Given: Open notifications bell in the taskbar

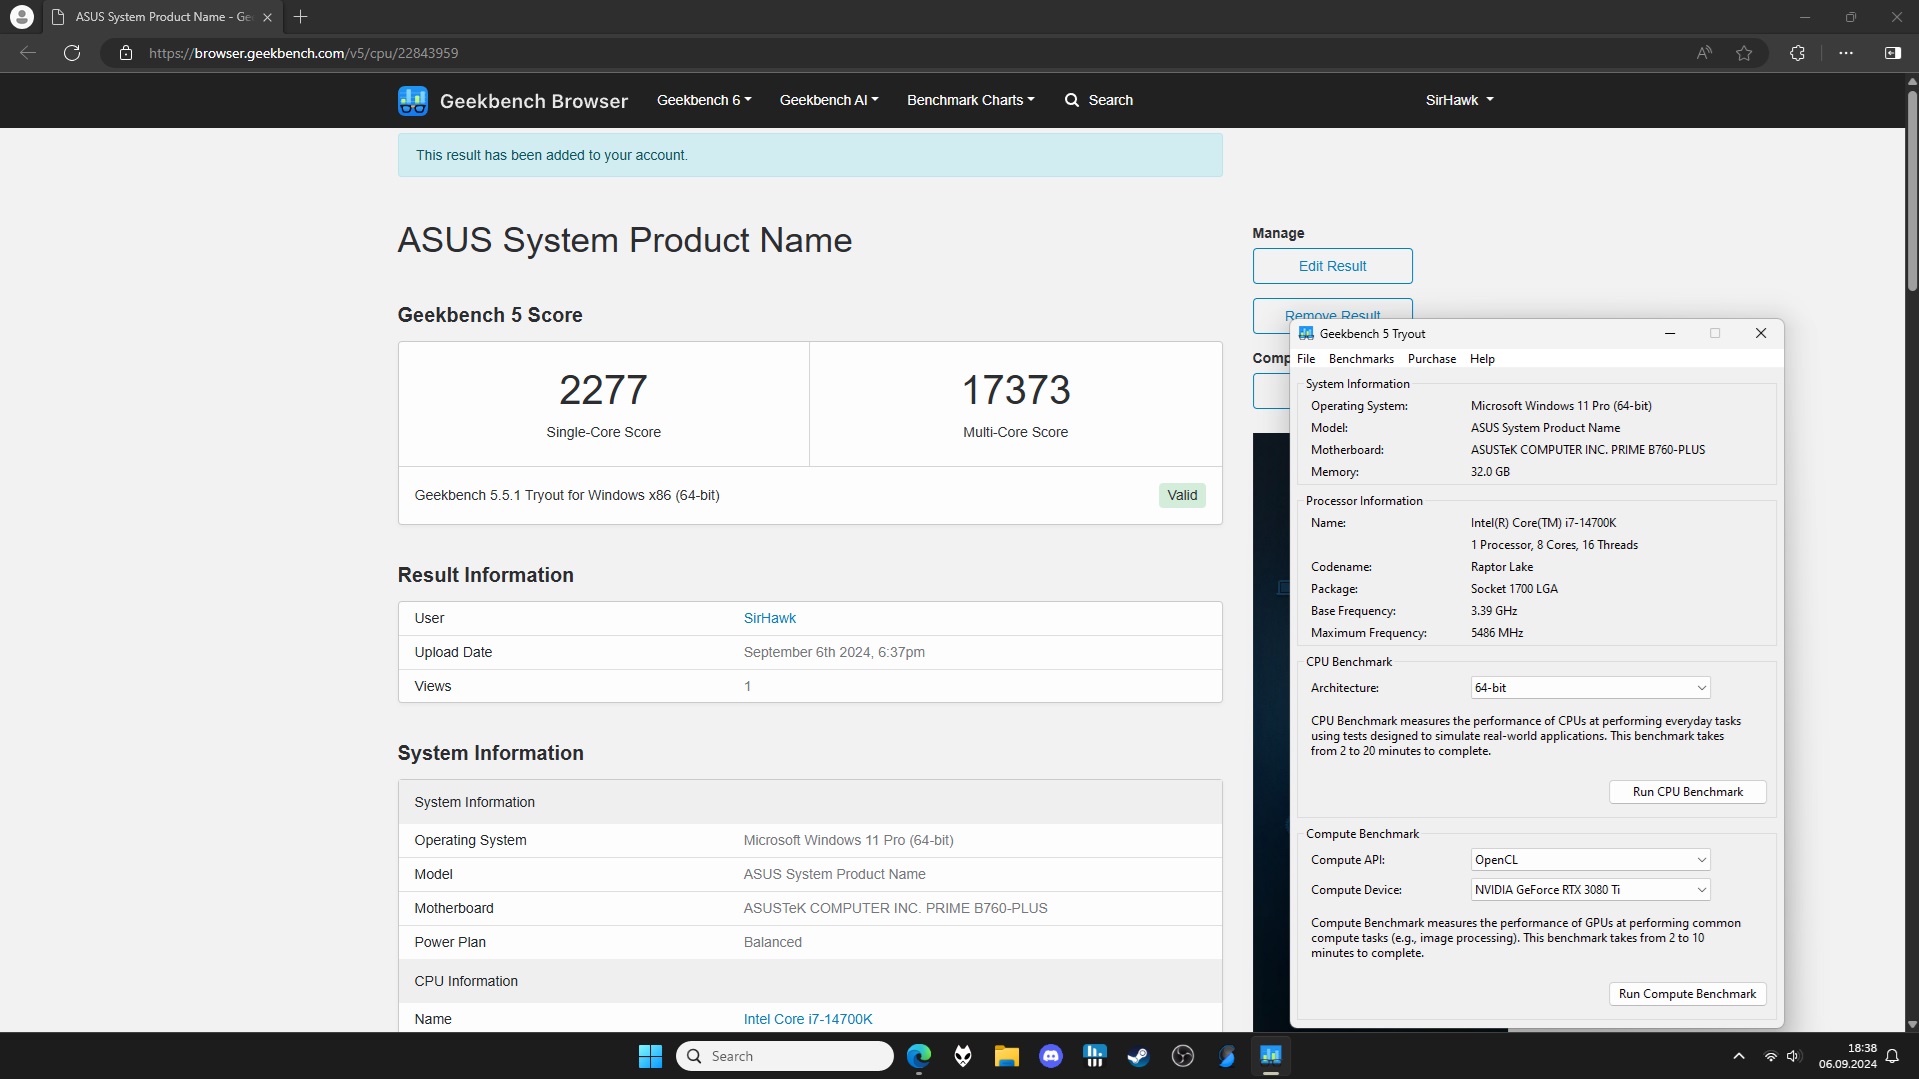Looking at the screenshot, I should pyautogui.click(x=1892, y=1056).
